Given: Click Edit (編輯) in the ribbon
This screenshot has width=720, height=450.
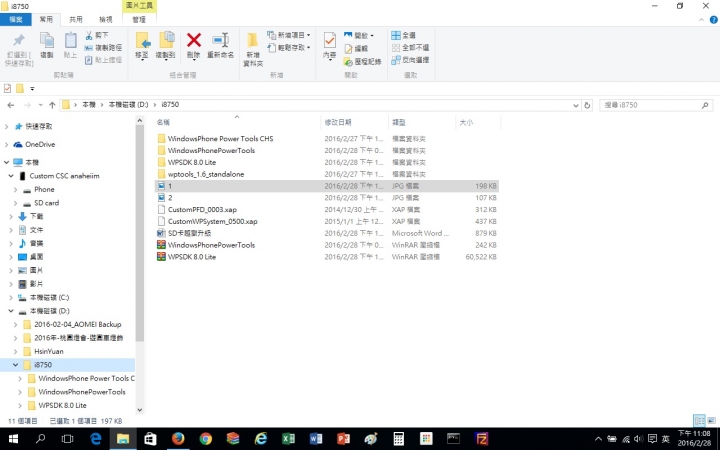Looking at the screenshot, I should 356,48.
